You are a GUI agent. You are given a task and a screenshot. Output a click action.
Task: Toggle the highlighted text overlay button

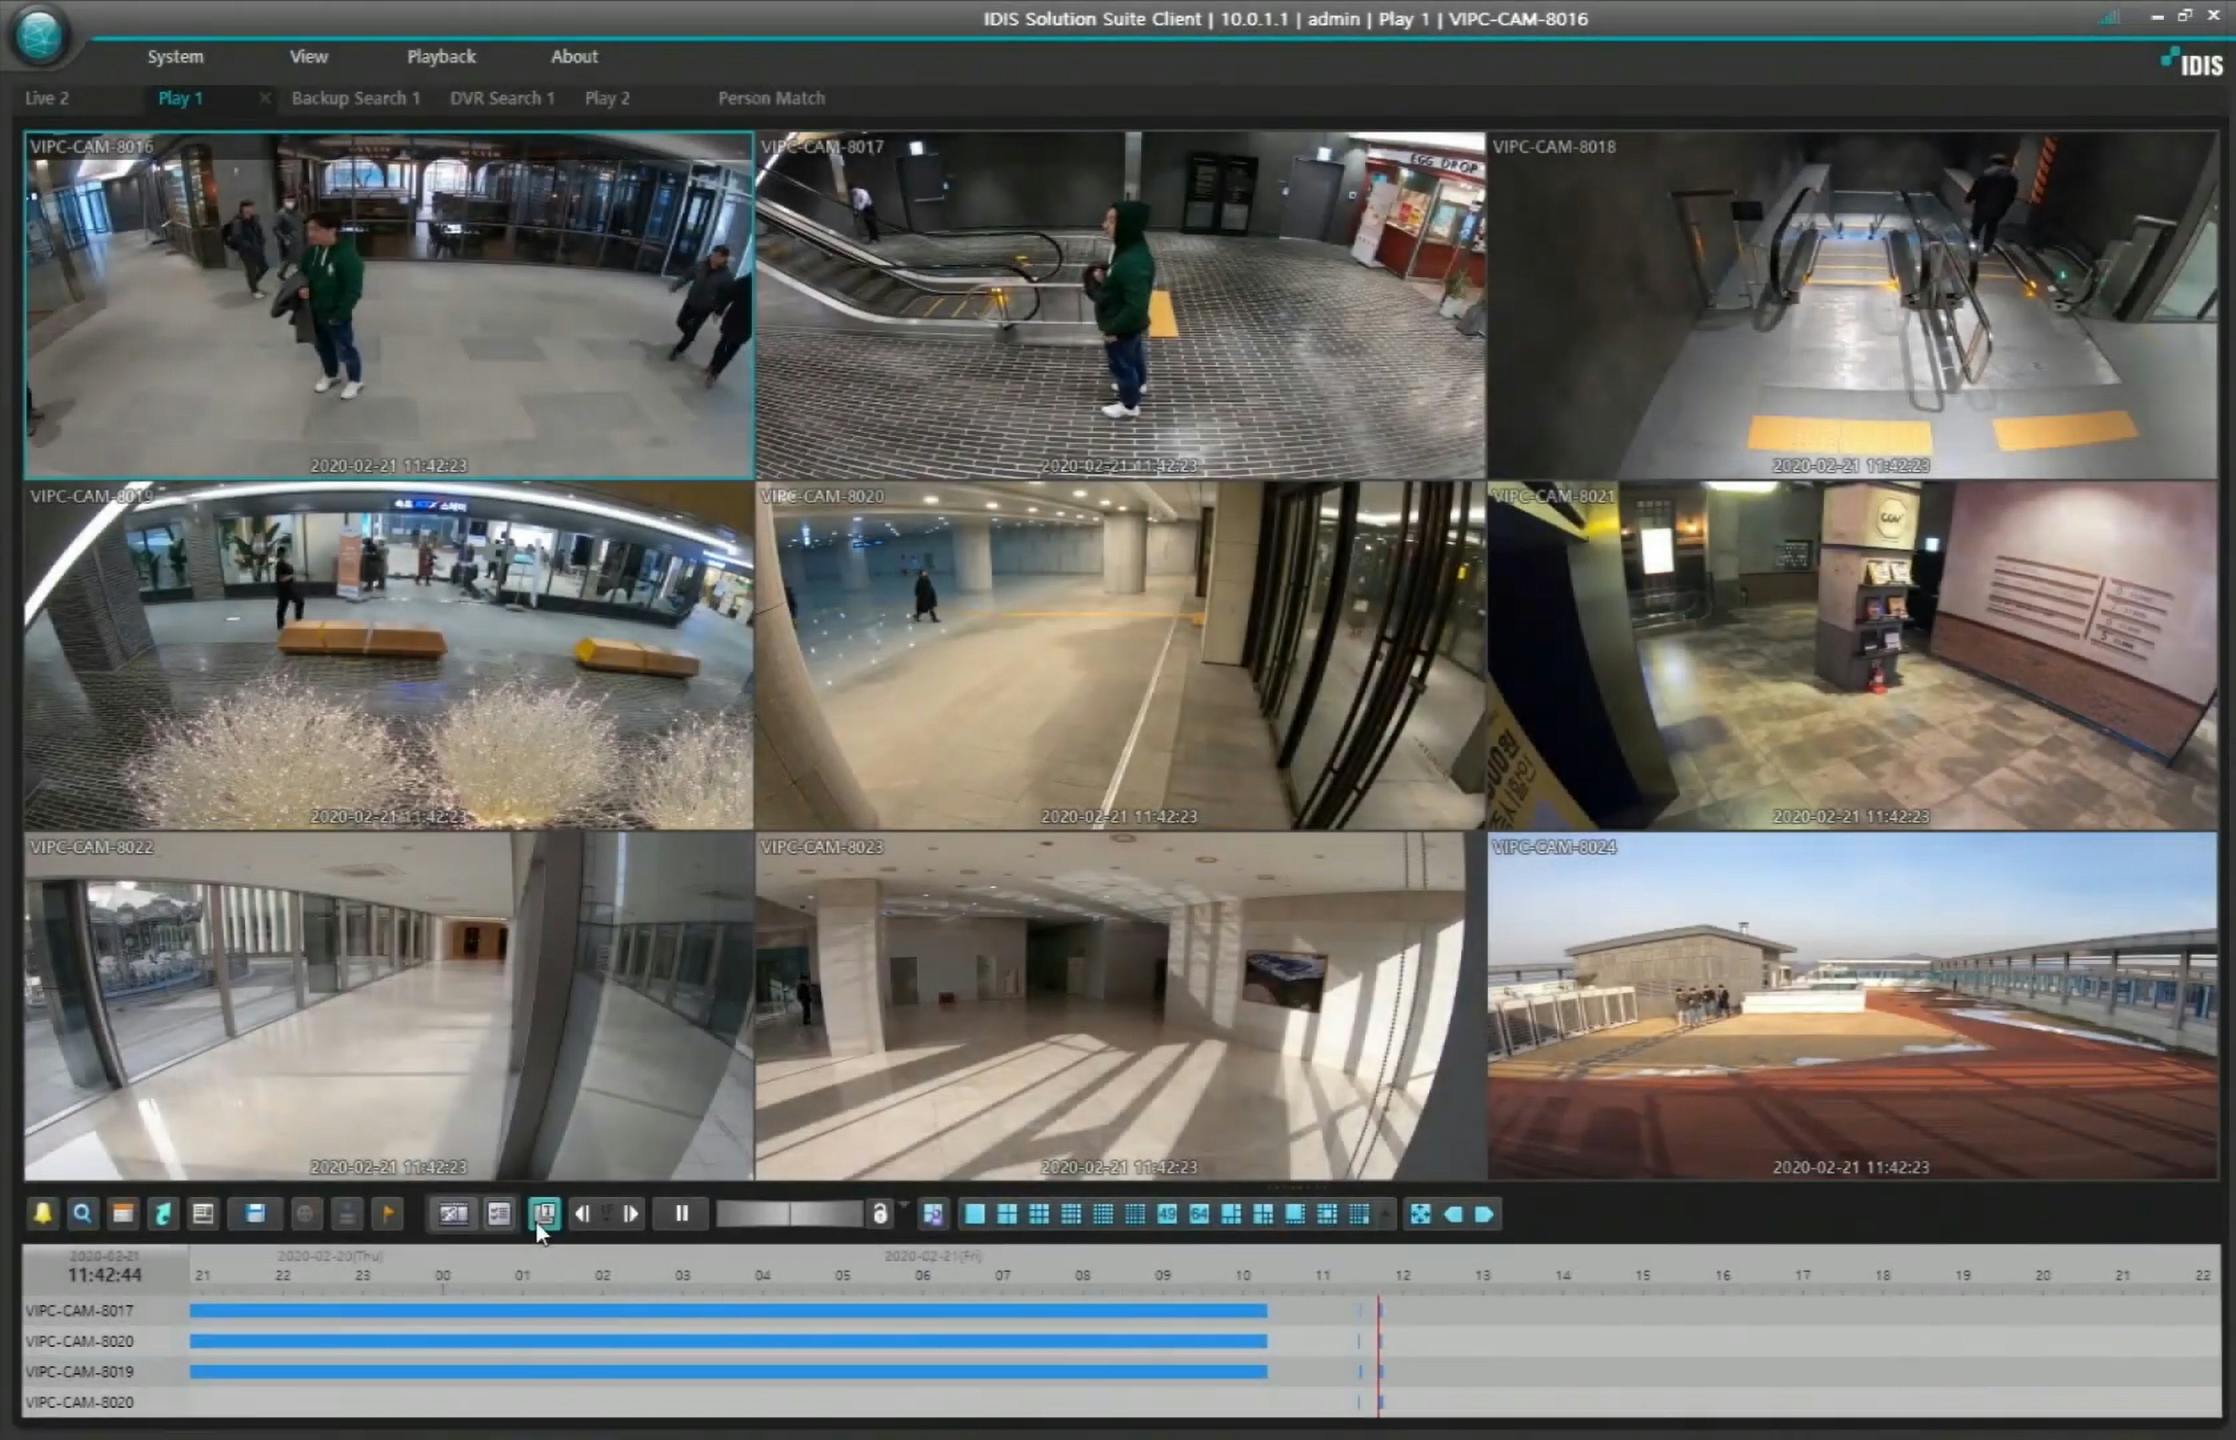545,1213
